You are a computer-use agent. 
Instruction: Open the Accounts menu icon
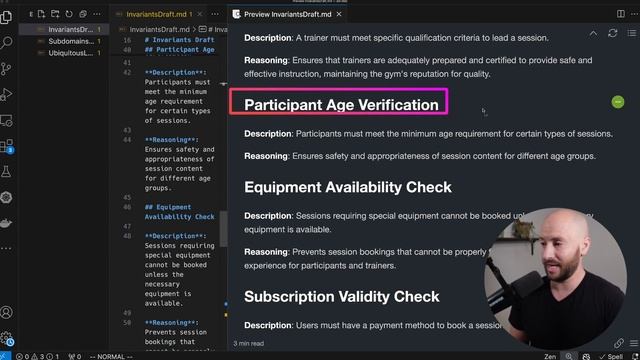(x=7, y=312)
